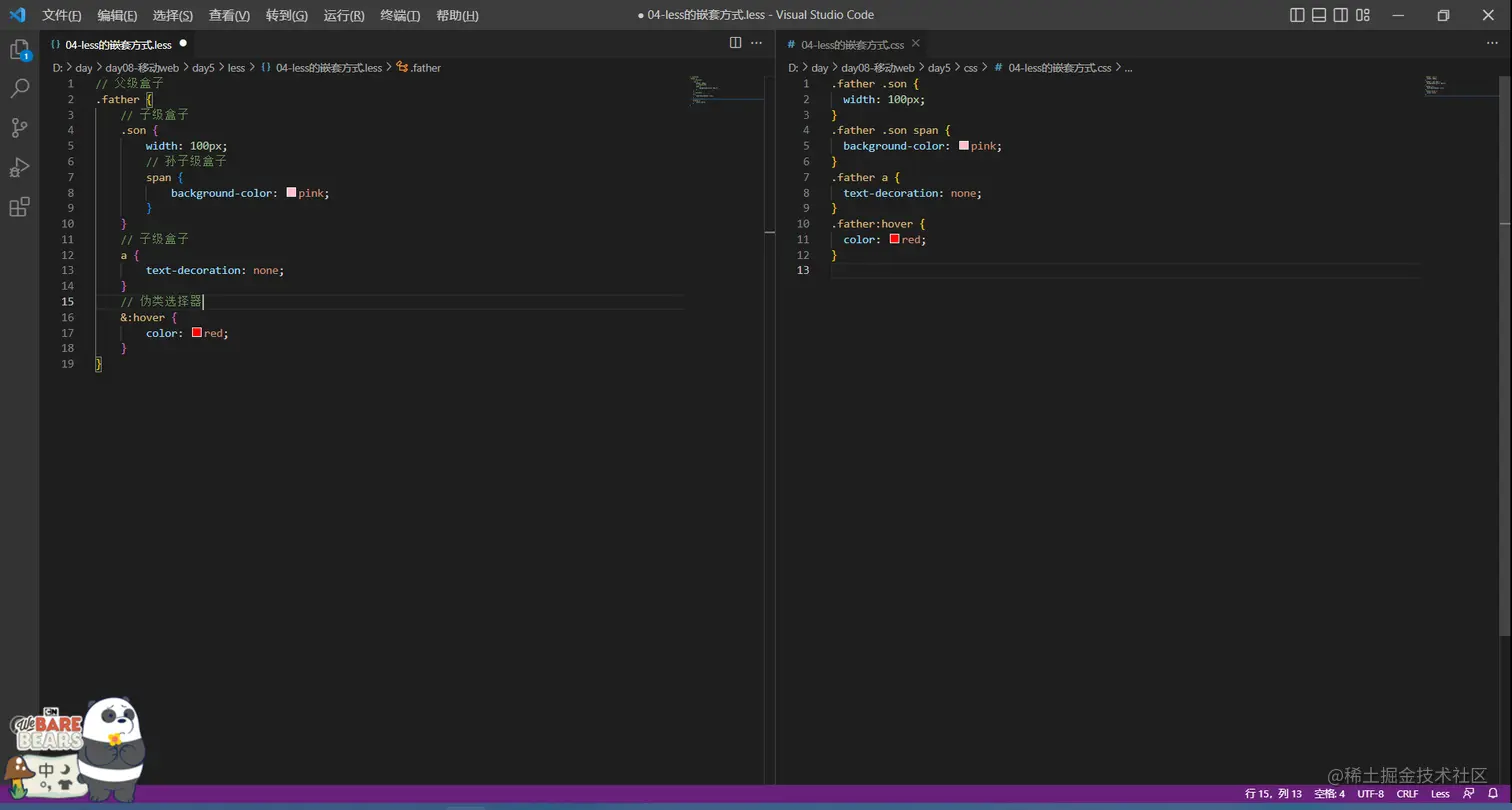Open the 查看(V) menu

click(229, 15)
